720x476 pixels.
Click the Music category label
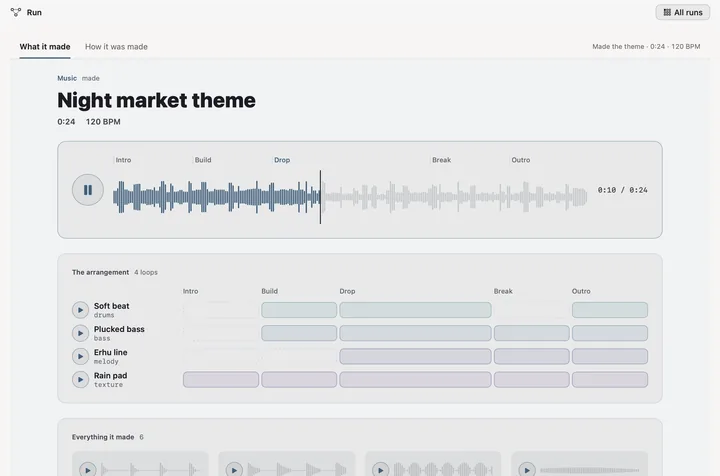pos(67,78)
